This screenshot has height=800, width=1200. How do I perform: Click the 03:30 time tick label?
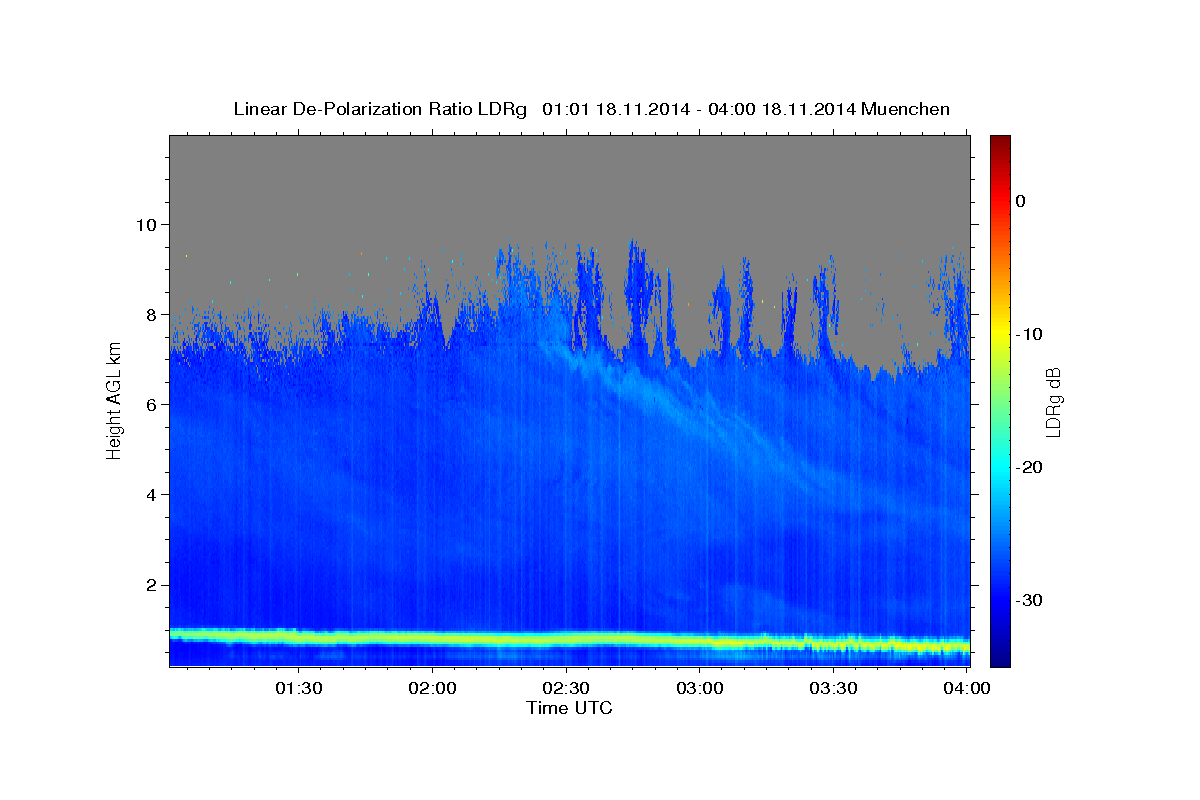[833, 689]
